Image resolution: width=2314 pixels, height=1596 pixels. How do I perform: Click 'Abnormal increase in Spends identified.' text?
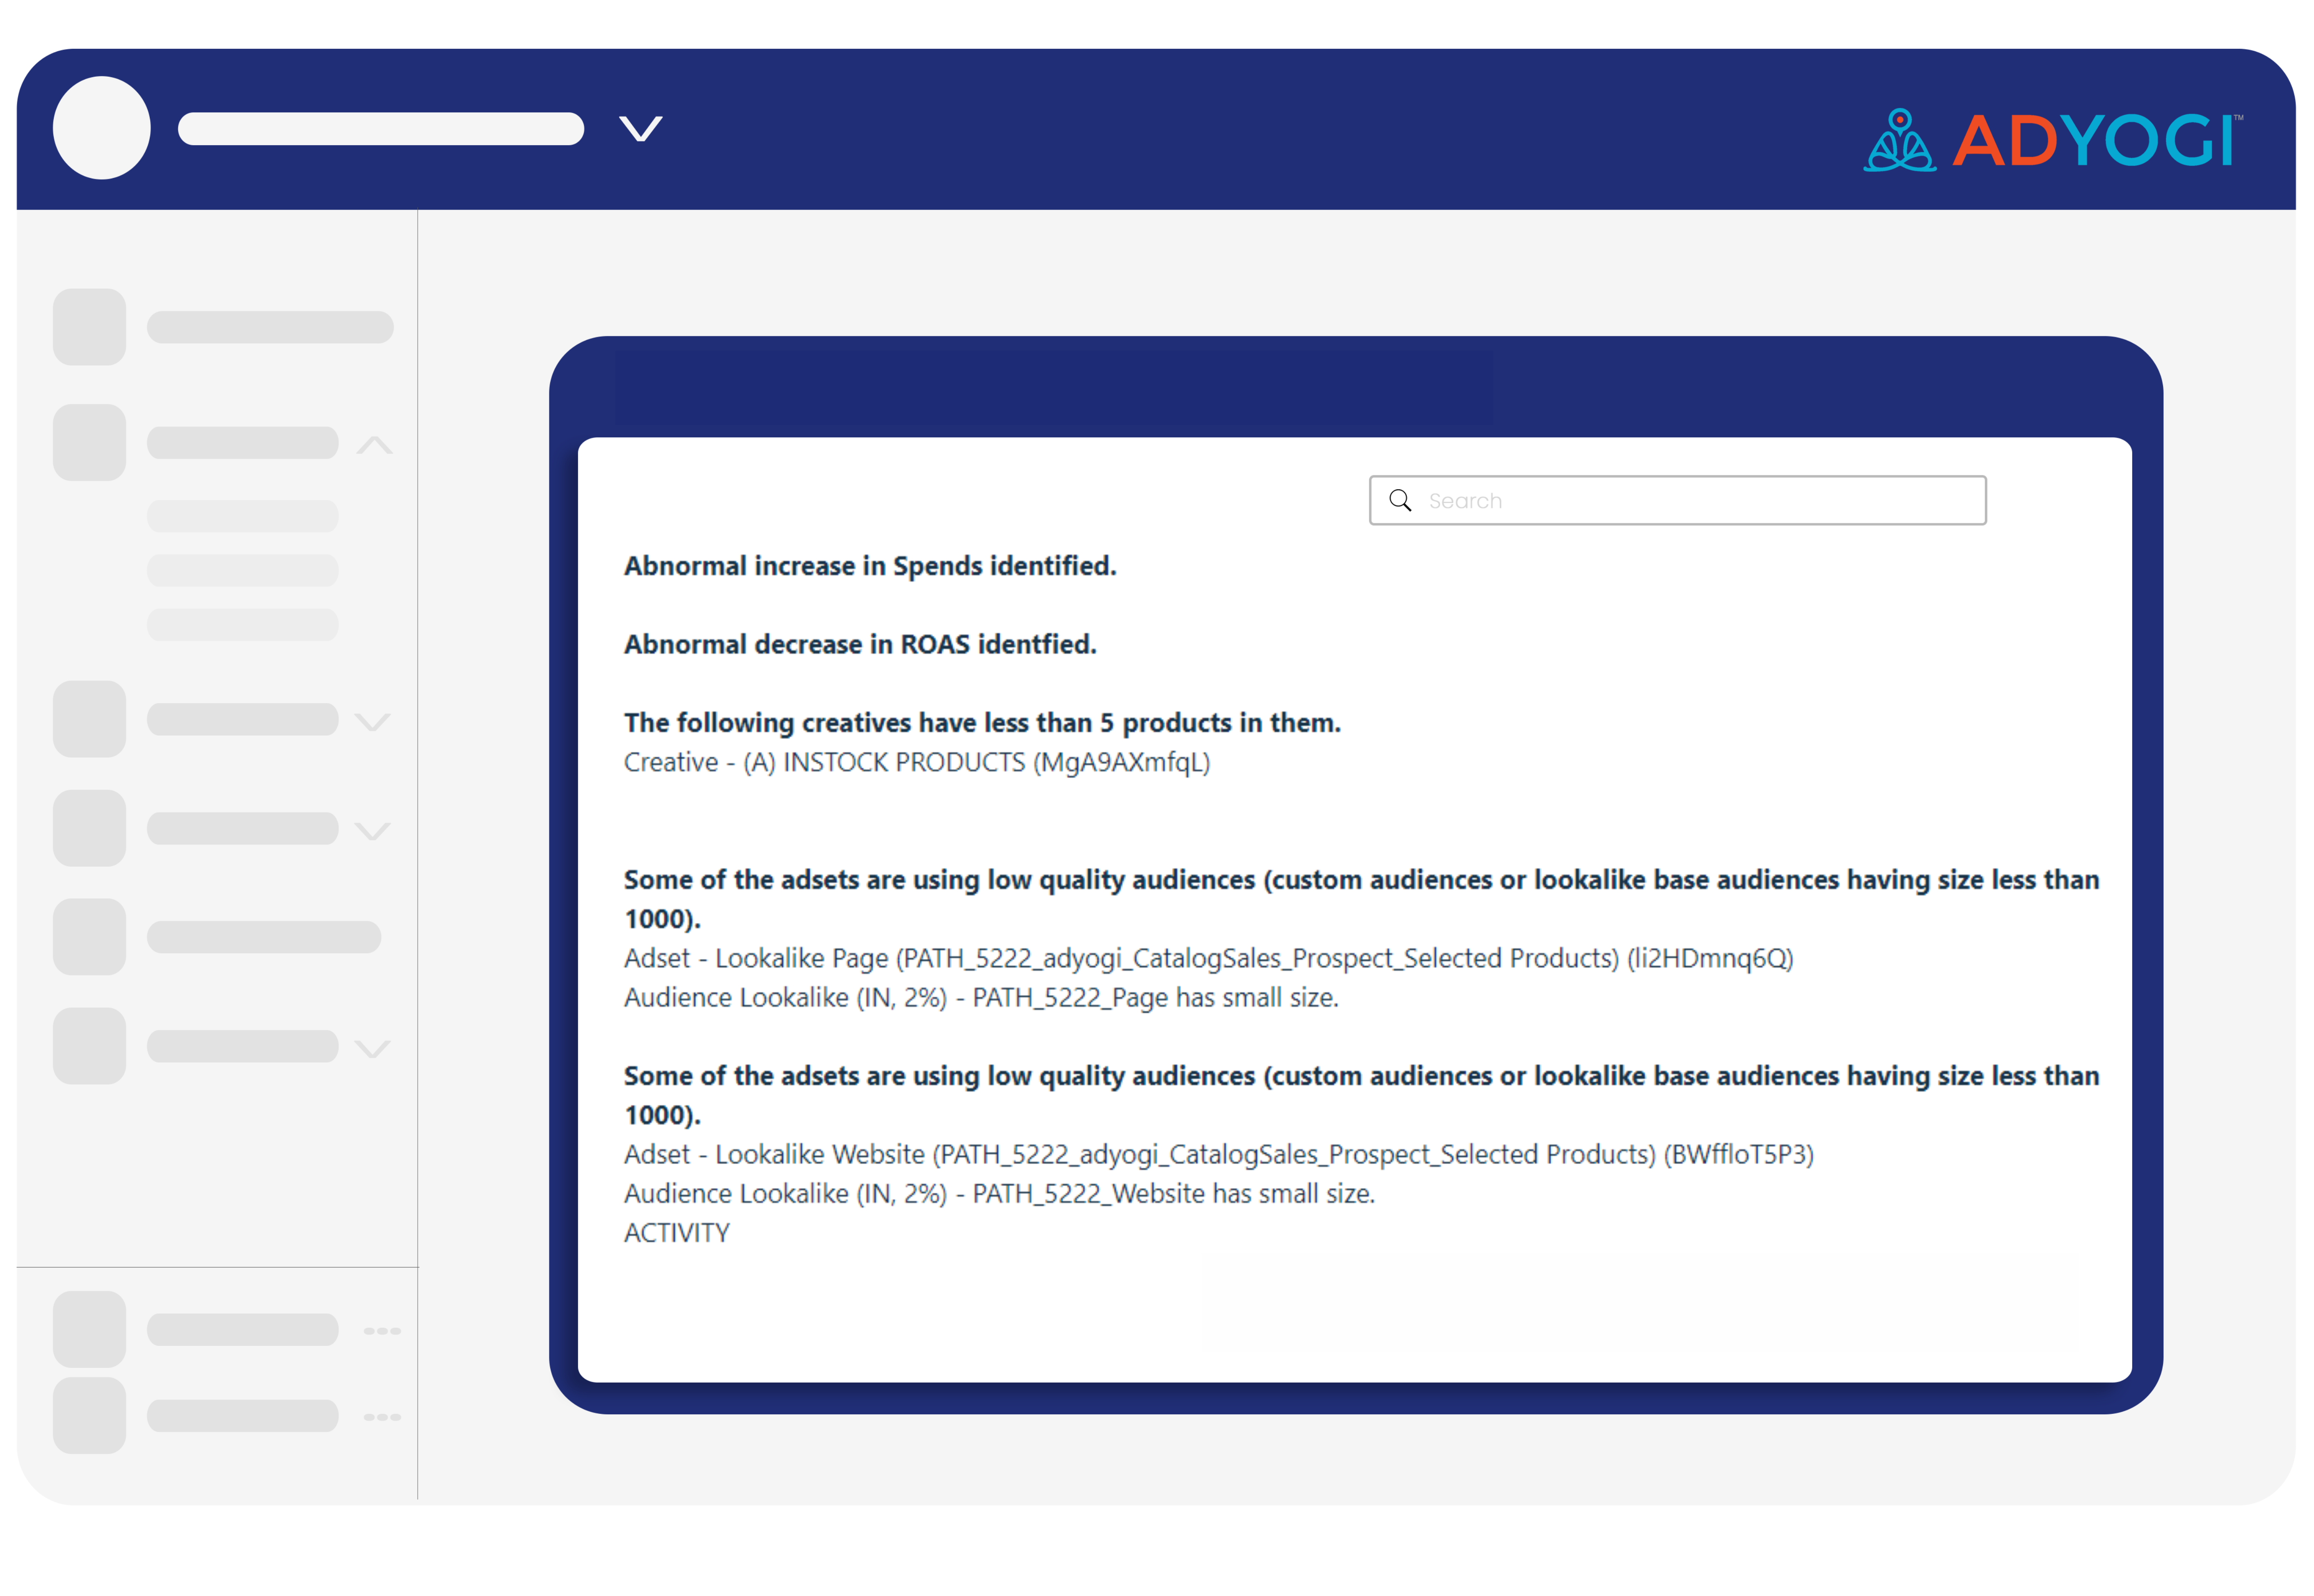coord(870,566)
